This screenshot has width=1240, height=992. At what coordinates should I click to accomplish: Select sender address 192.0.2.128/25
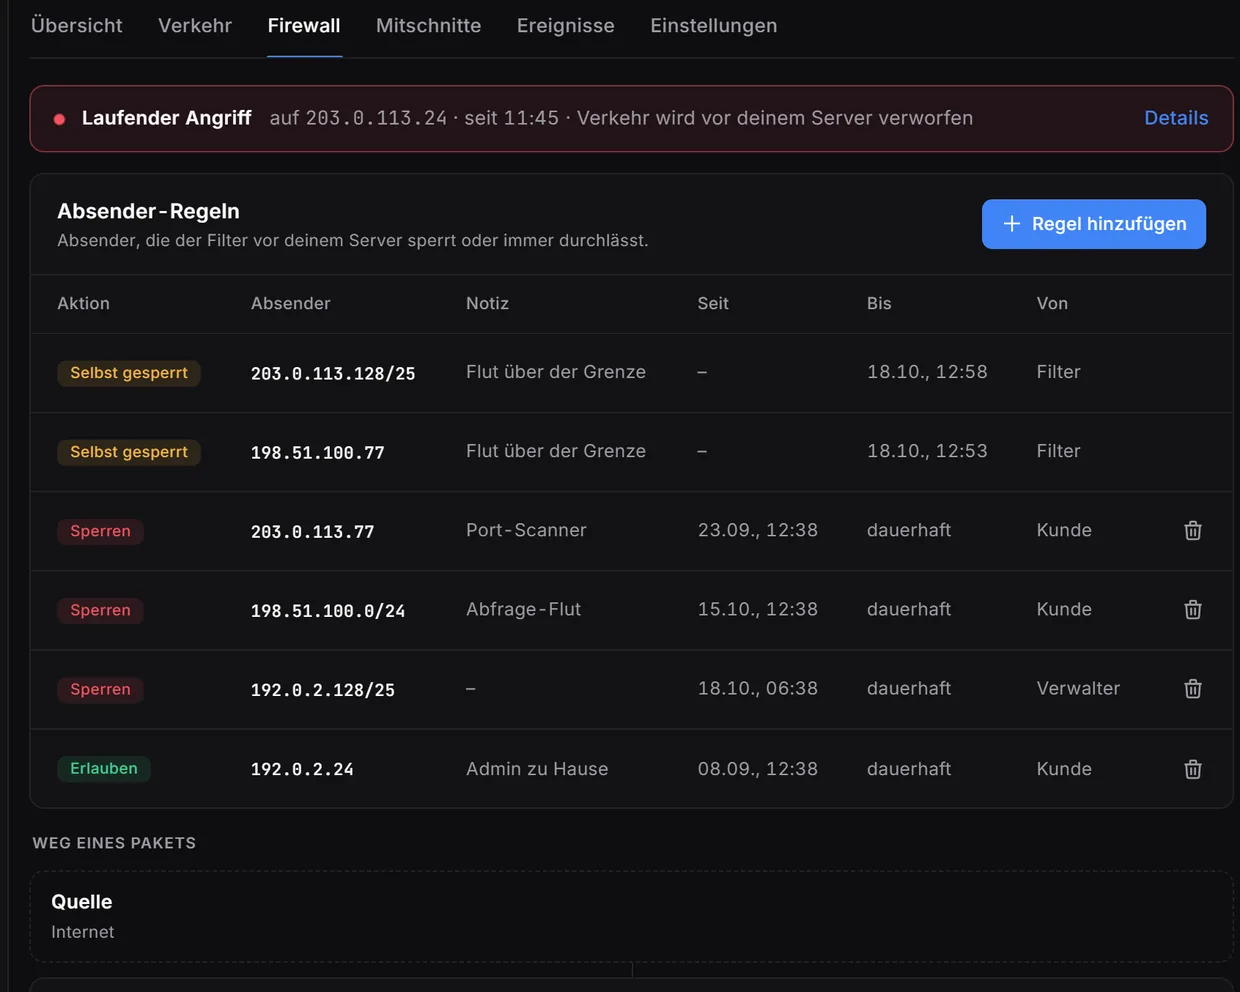(323, 689)
